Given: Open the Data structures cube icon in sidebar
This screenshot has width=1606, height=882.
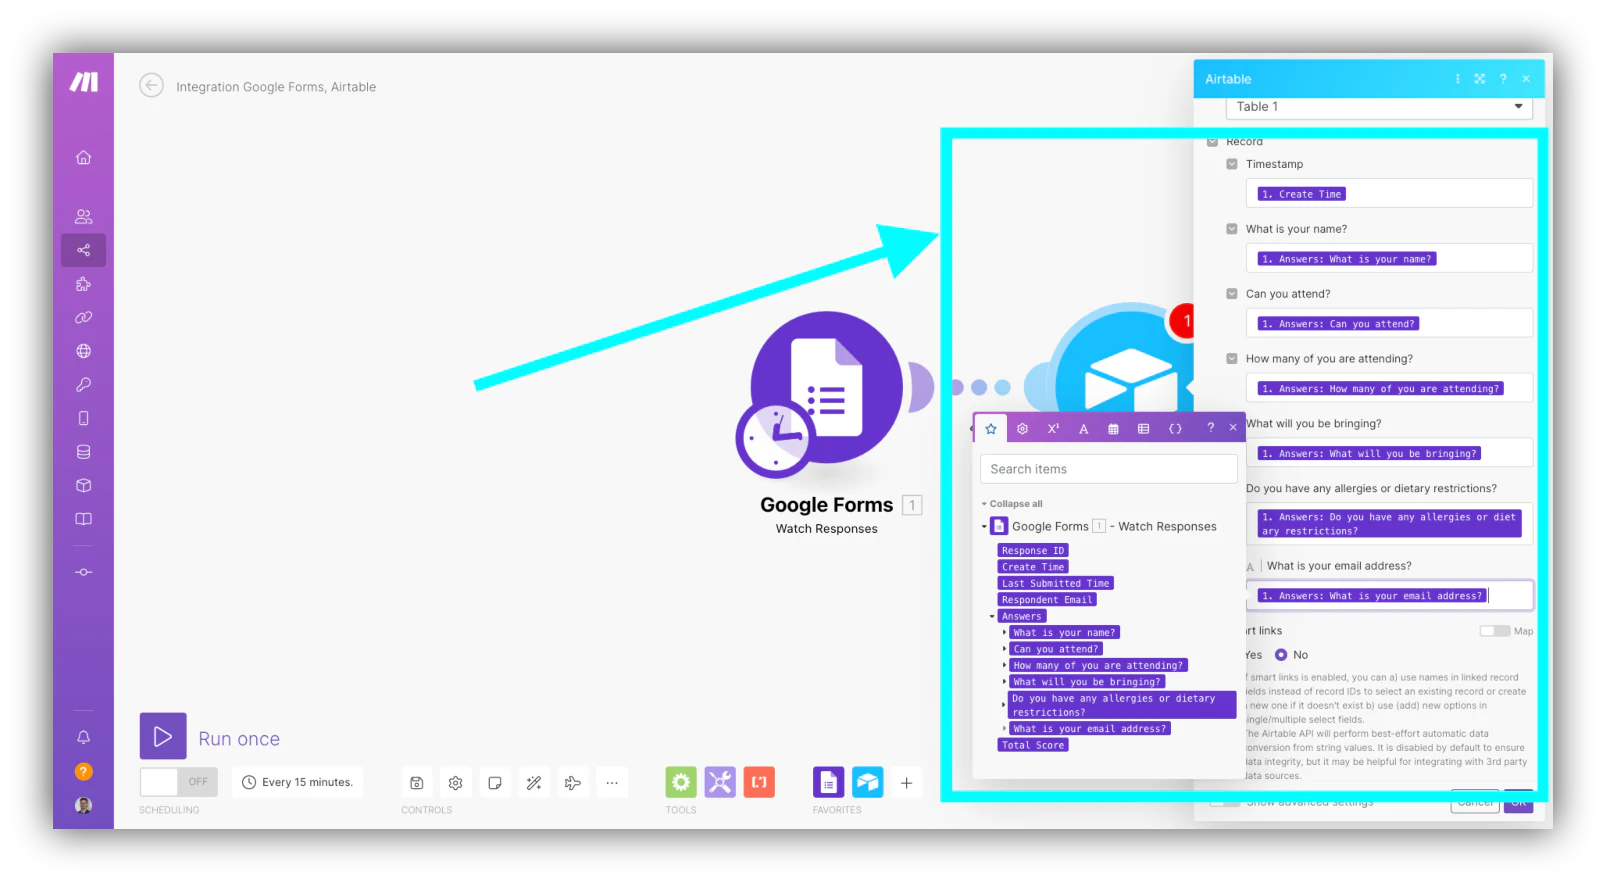Looking at the screenshot, I should [x=84, y=485].
